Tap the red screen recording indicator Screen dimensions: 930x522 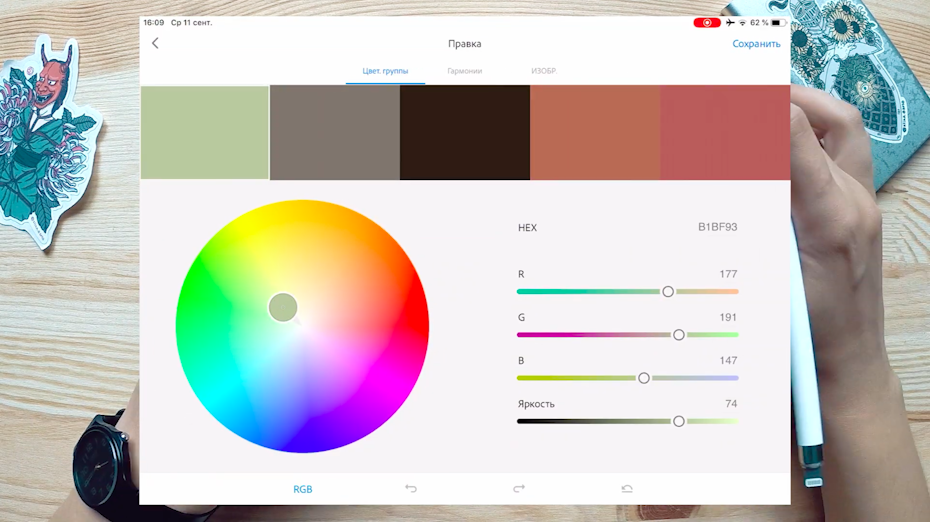coord(706,22)
